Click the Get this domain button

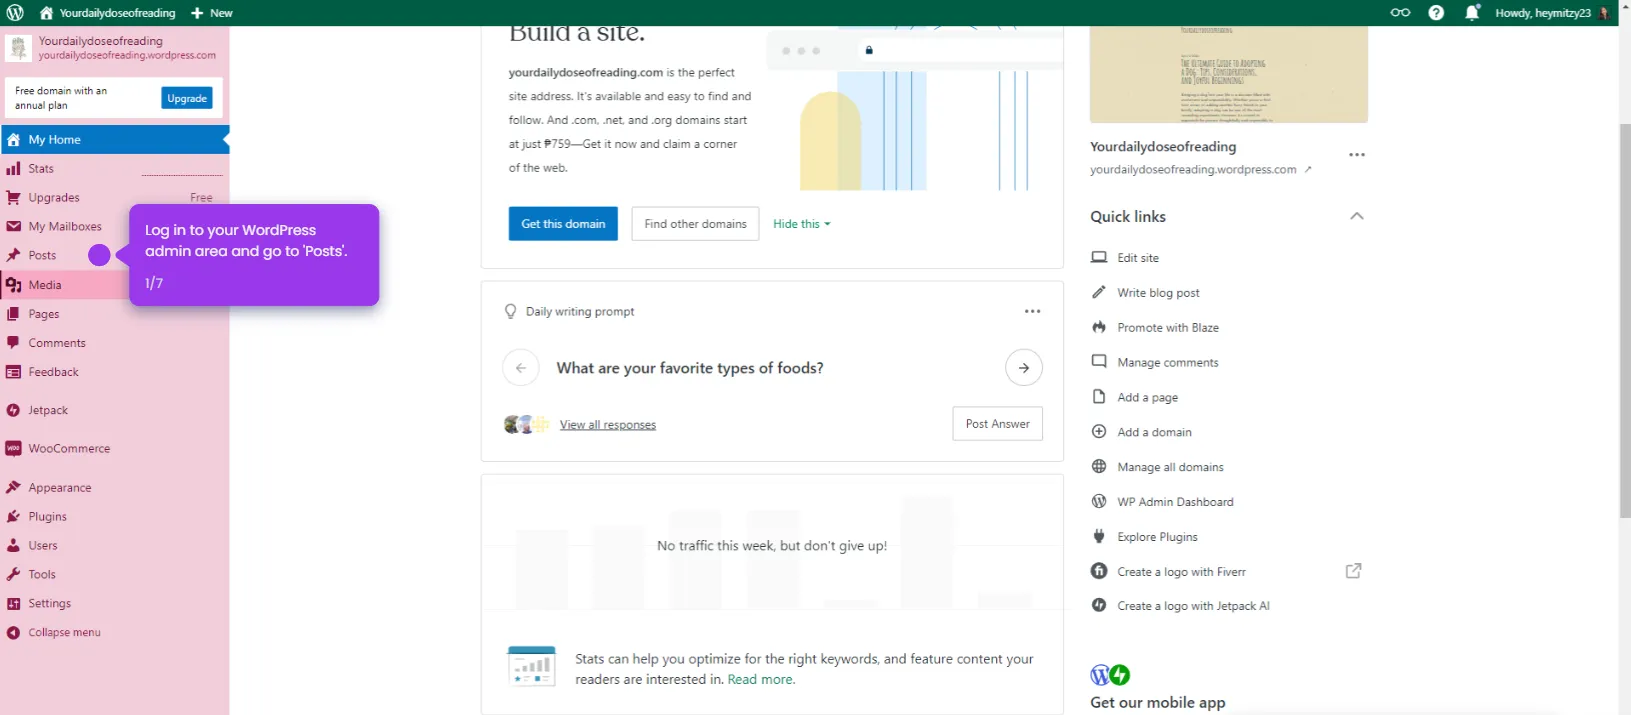tap(563, 224)
